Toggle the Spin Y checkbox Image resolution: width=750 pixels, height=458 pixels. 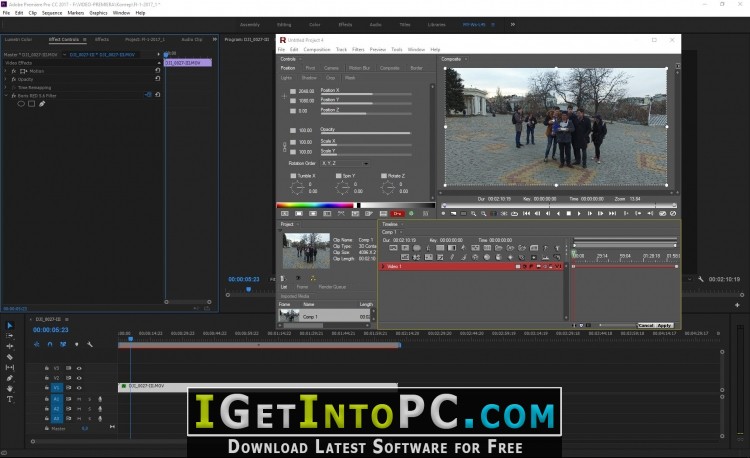coord(339,176)
